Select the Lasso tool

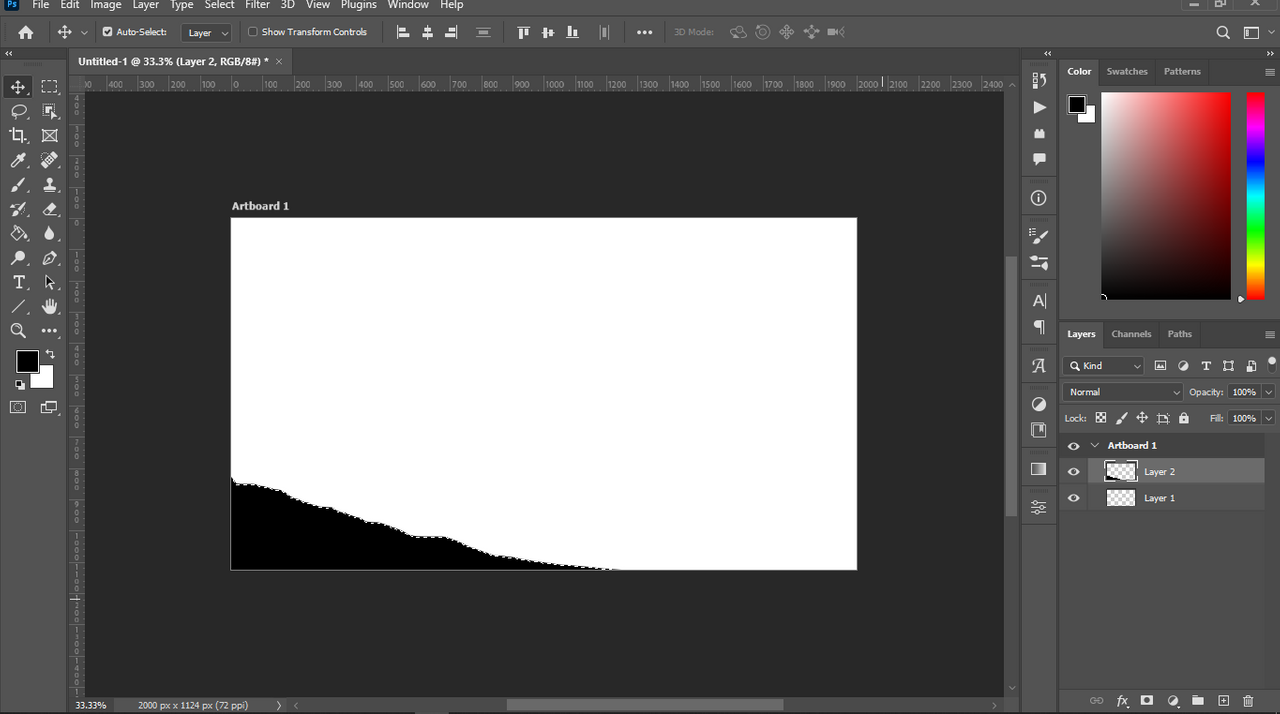pos(18,112)
